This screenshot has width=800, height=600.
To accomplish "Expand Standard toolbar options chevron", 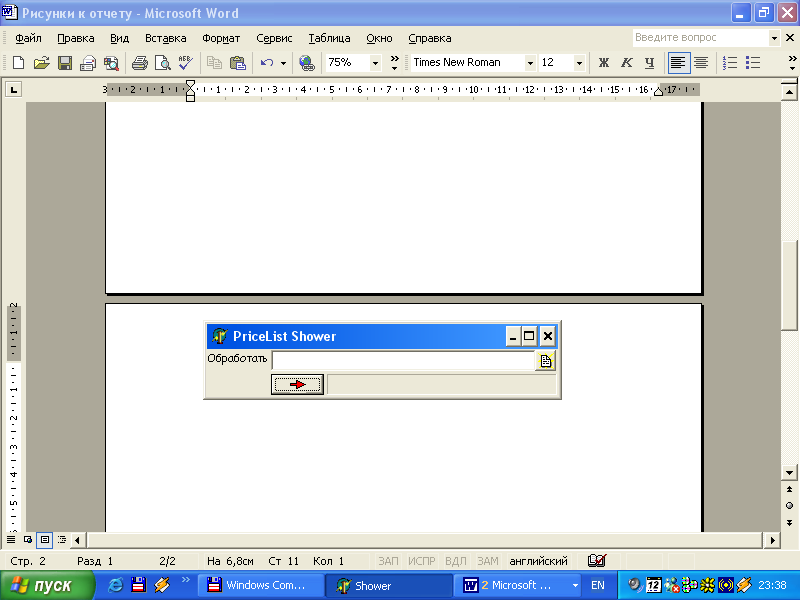I will 394,63.
